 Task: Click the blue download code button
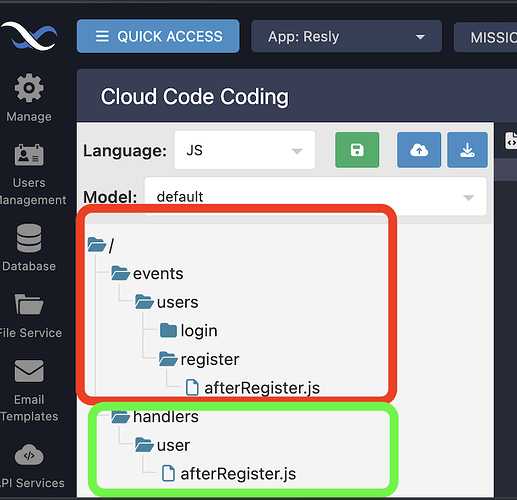click(467, 150)
